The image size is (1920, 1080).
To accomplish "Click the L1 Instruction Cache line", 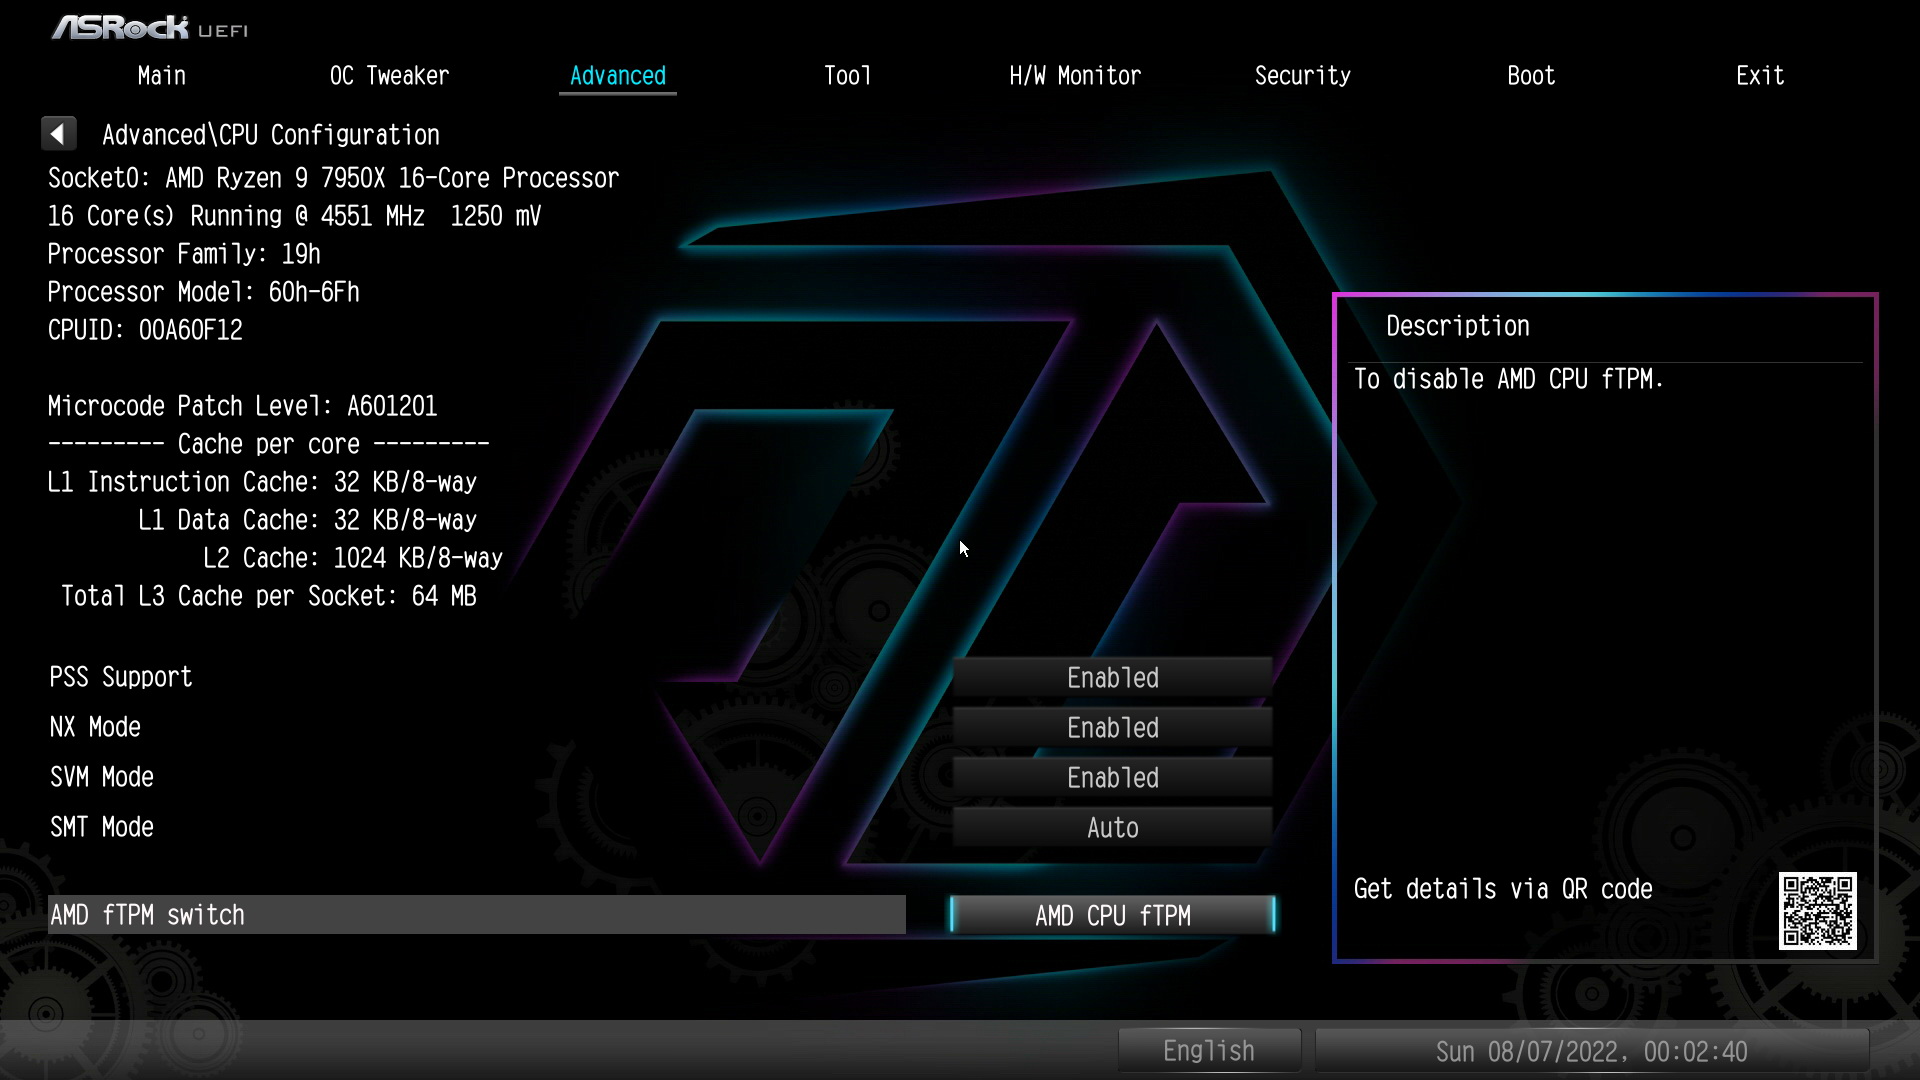I will point(262,482).
